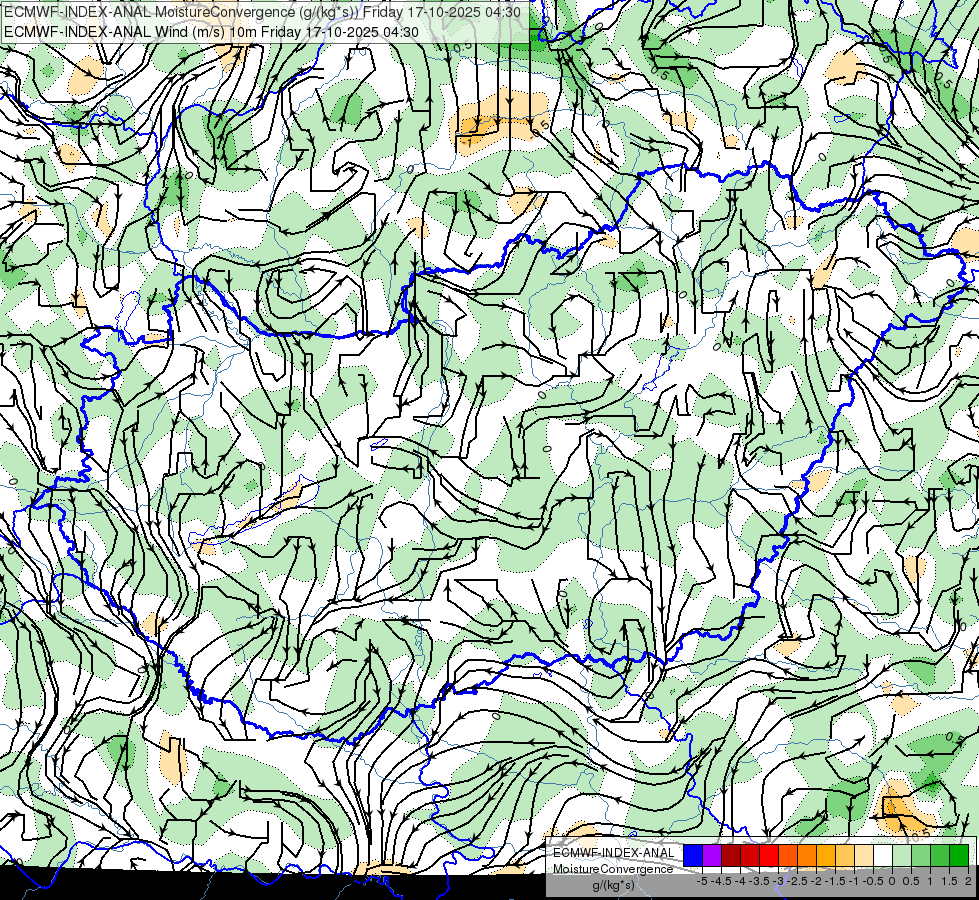
Task: Select the white legend swatch
Action: click(883, 856)
